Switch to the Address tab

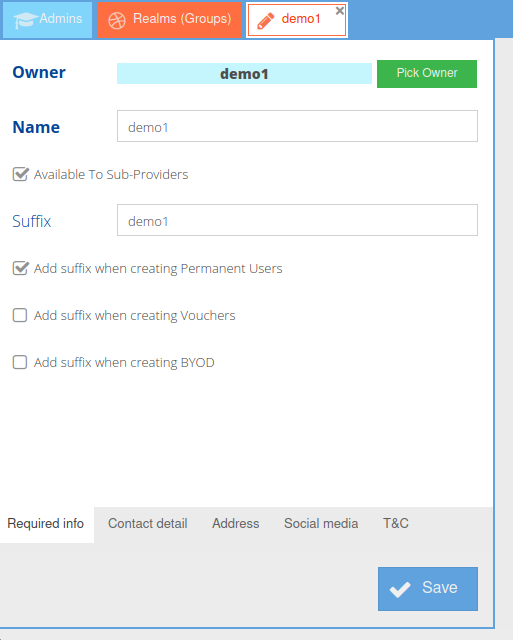point(235,524)
